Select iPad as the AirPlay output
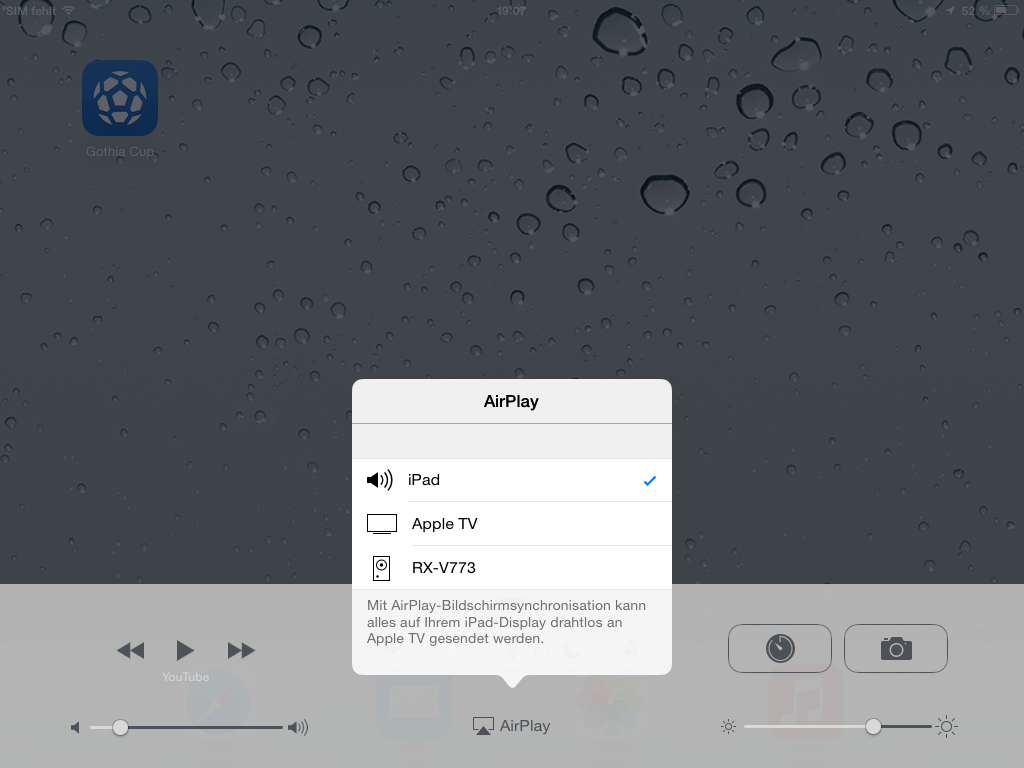 coord(511,480)
